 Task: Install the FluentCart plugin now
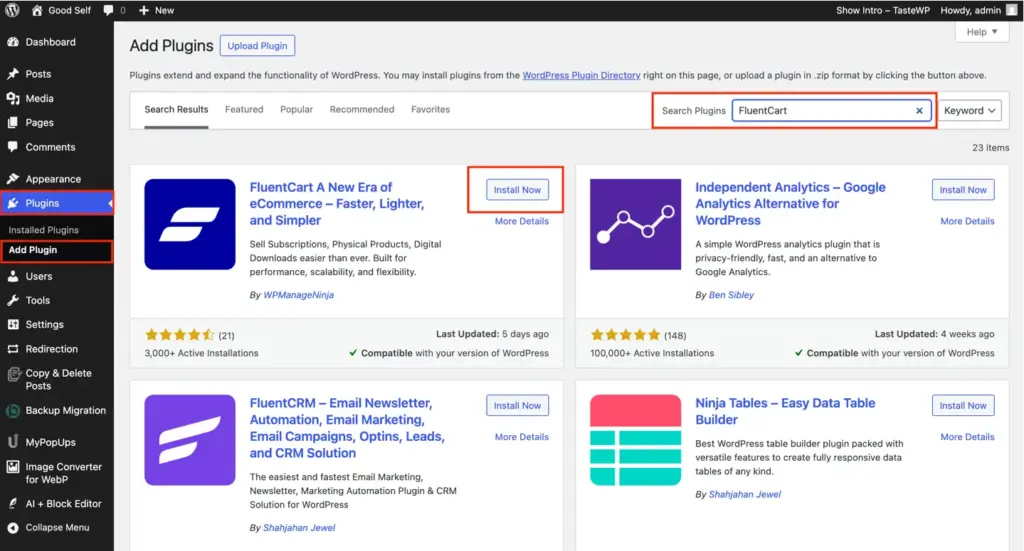click(x=517, y=190)
